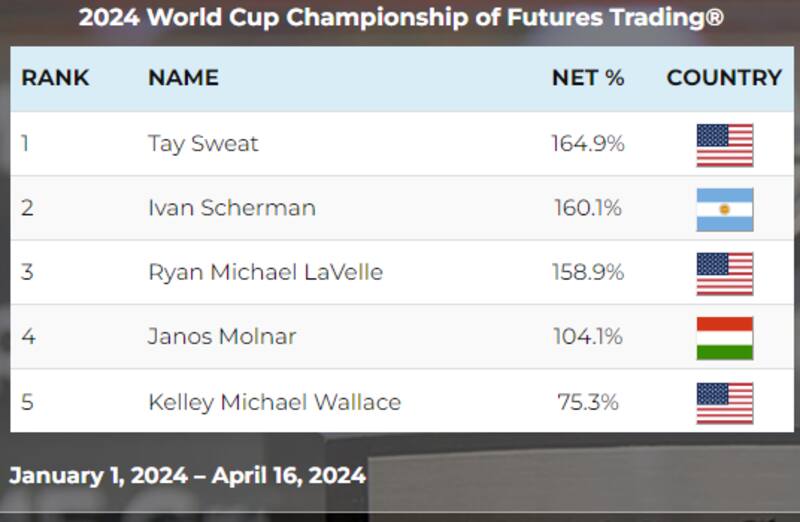Click the 75.3% net percentage
Screen dimensions: 800x522
[x=588, y=402]
